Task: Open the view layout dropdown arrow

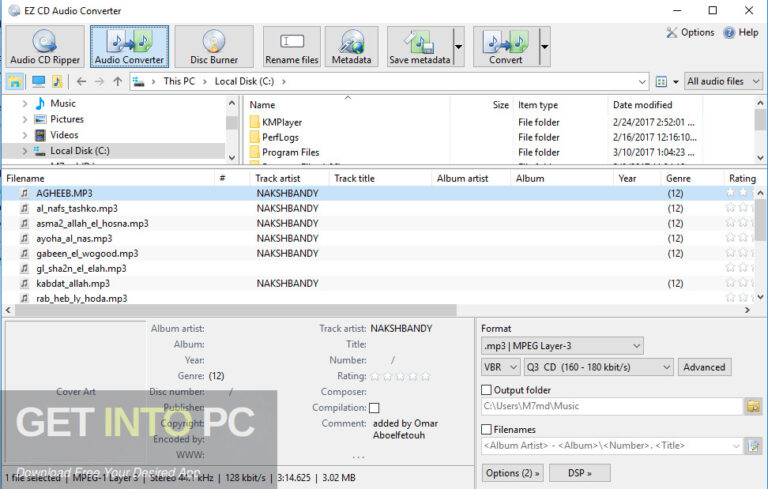Action: (675, 82)
